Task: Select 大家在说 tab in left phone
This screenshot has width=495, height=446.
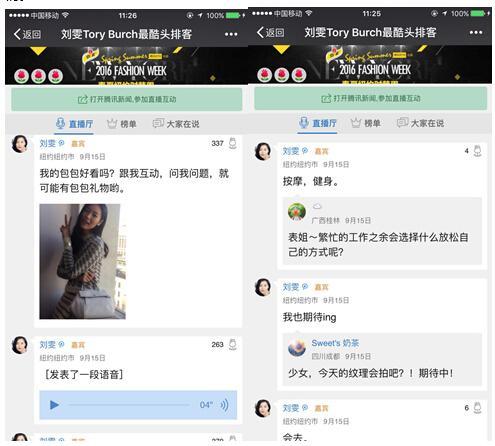Action: point(176,124)
